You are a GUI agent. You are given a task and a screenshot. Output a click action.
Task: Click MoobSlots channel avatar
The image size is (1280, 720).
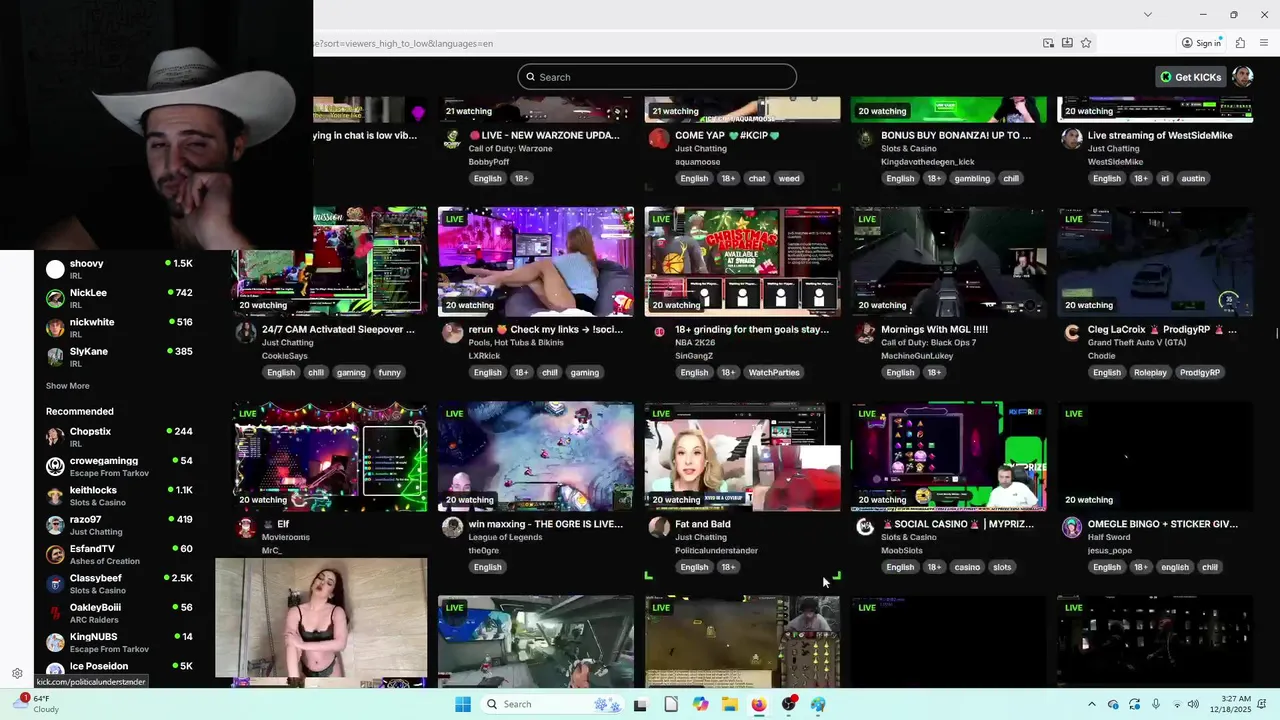click(x=865, y=527)
